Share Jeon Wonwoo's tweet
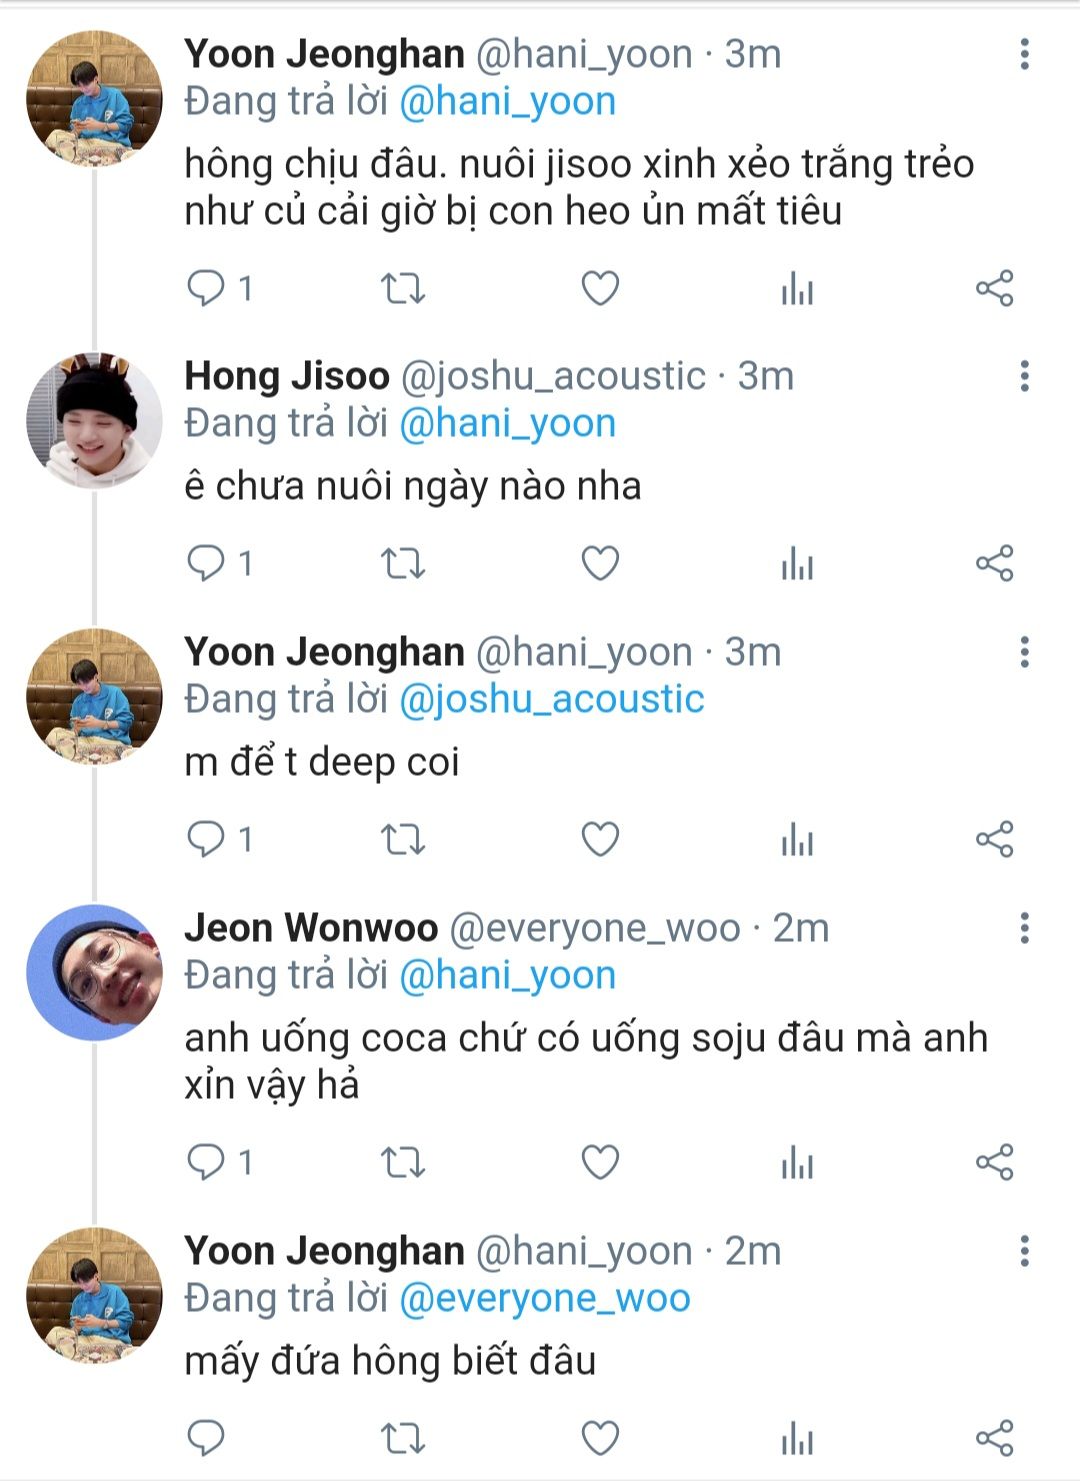The image size is (1080, 1481). click(994, 1162)
